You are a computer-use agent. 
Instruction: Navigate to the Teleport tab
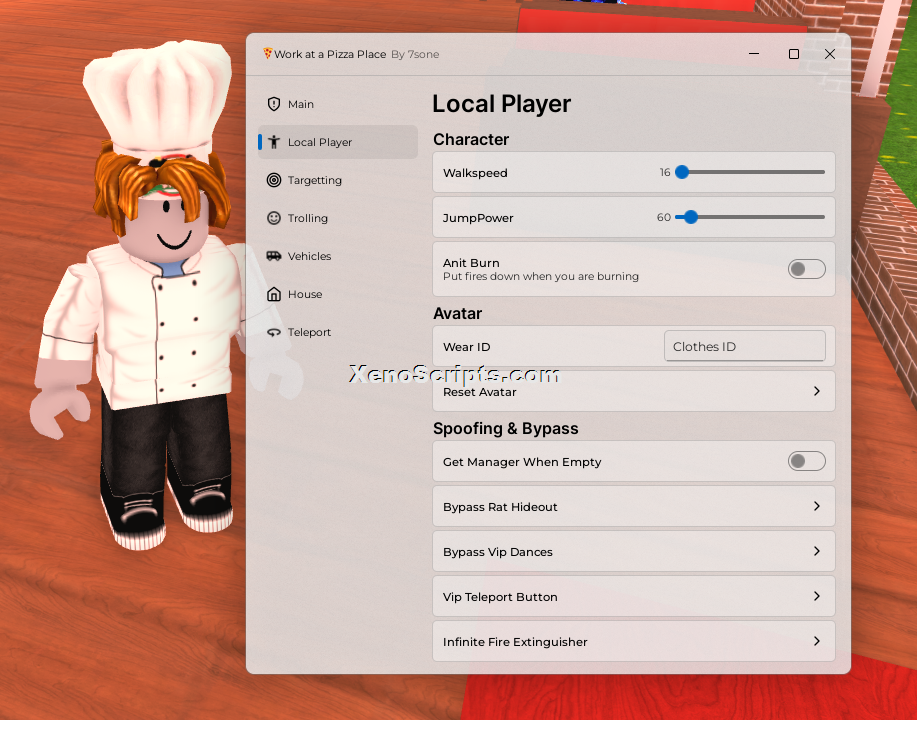309,332
